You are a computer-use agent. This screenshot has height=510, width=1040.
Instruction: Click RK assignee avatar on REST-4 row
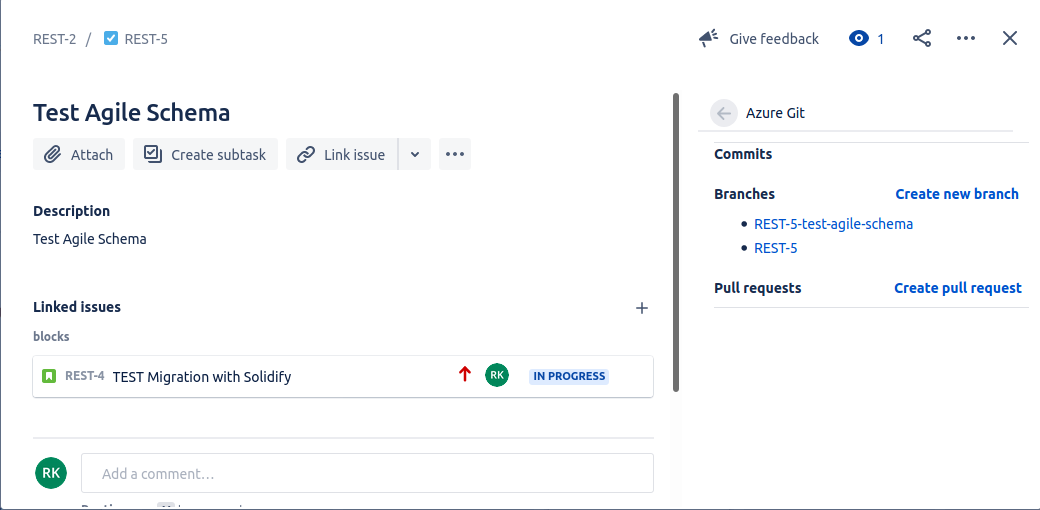tap(497, 375)
